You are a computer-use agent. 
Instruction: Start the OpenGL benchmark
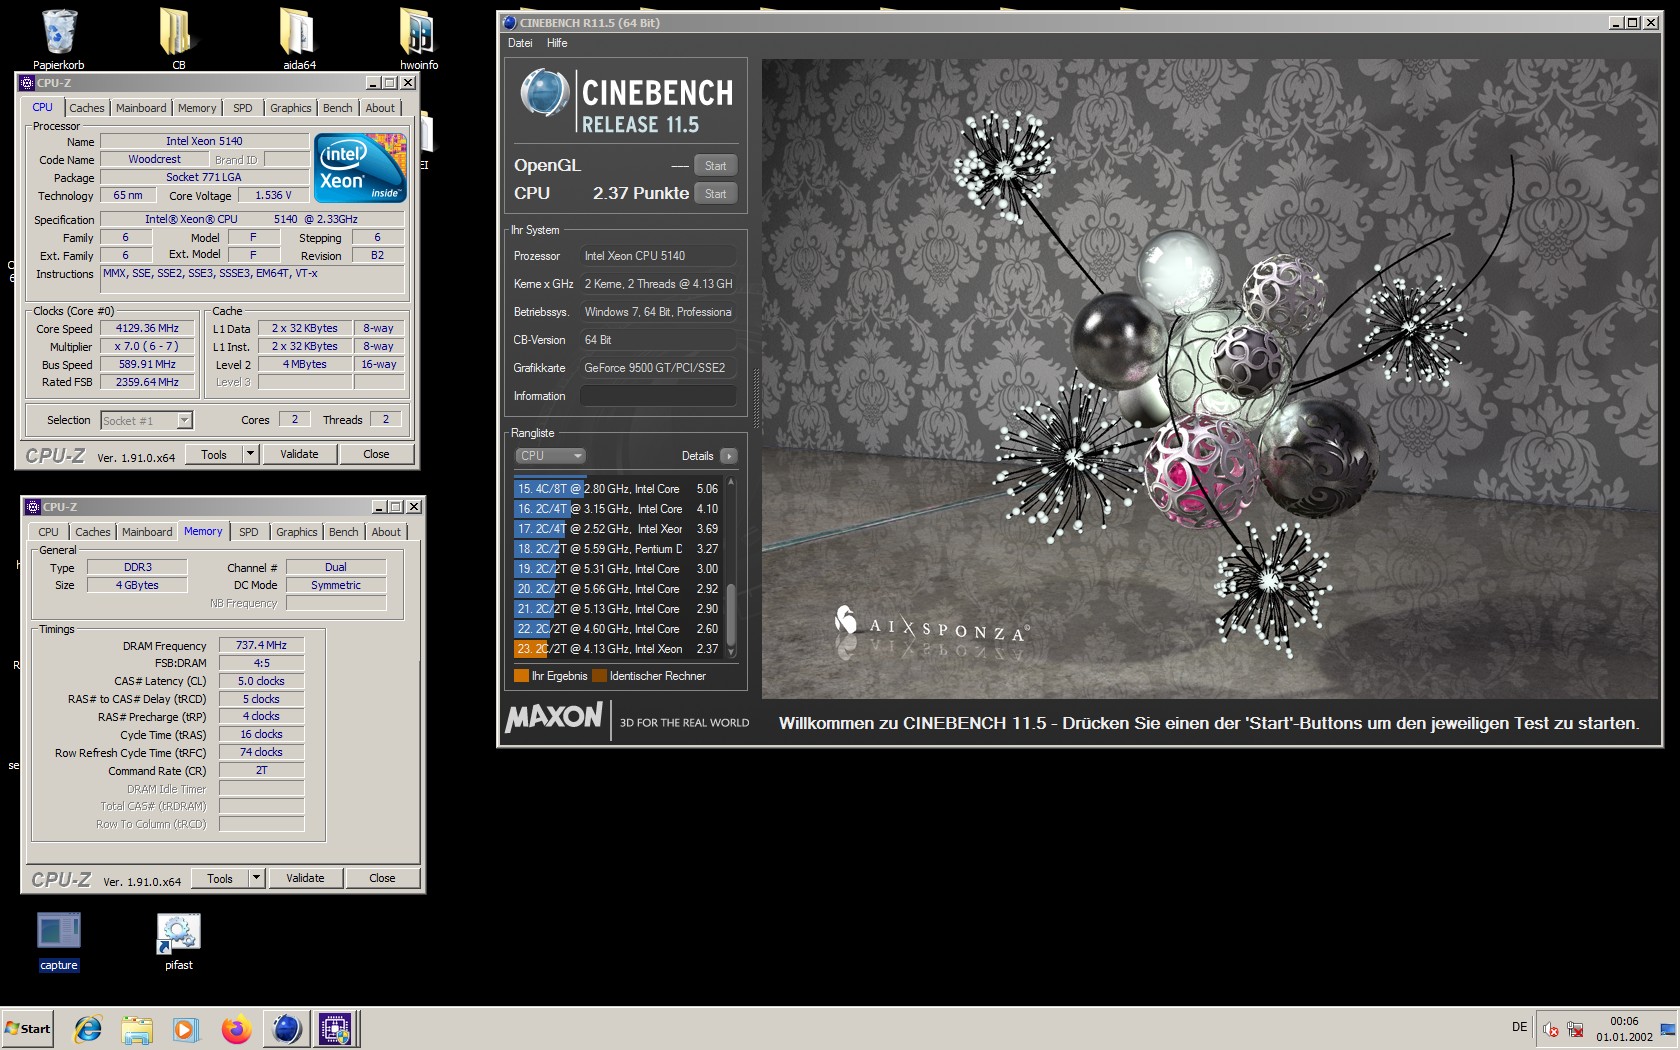coord(715,166)
